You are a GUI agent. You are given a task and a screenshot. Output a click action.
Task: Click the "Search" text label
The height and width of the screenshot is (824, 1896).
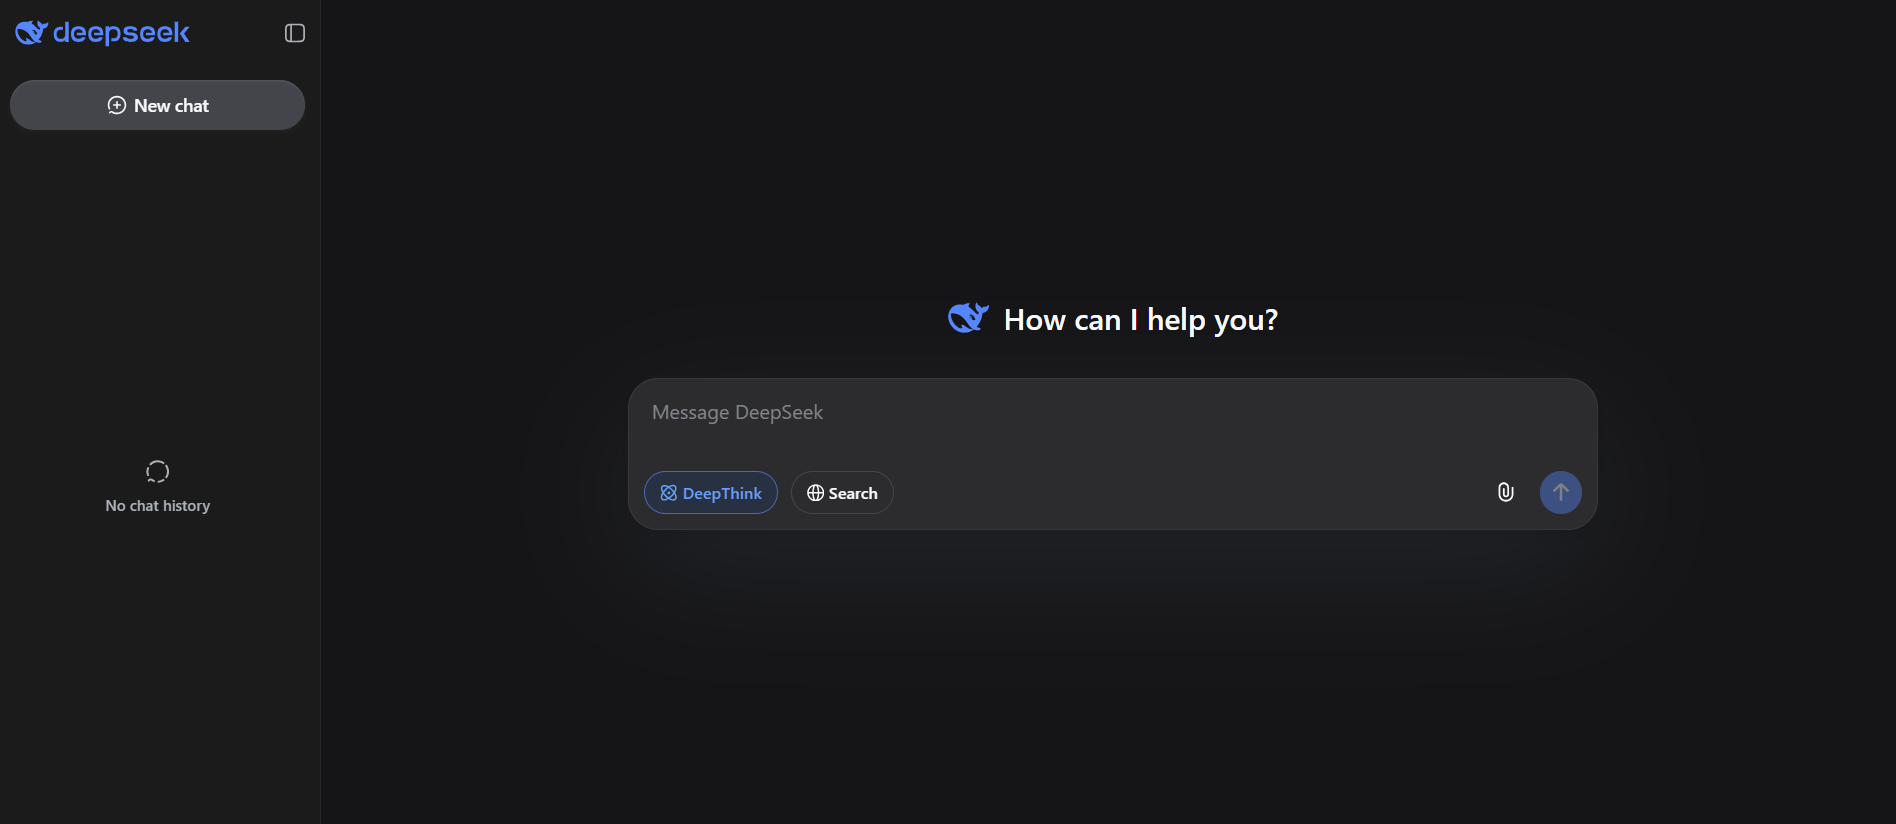pyautogui.click(x=853, y=494)
